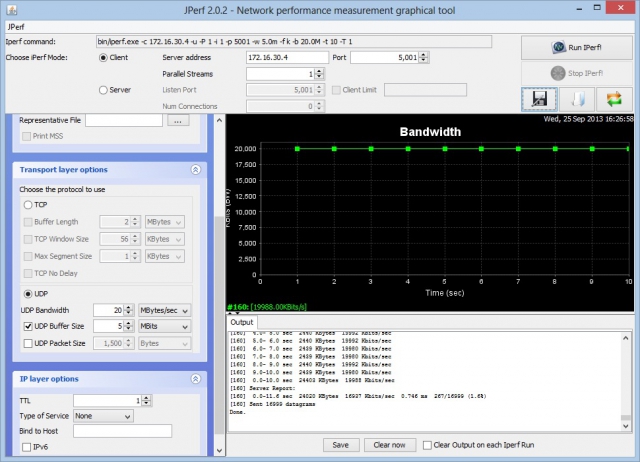Run the IPerf test
Image resolution: width=640 pixels, height=462 pixels.
tap(577, 47)
